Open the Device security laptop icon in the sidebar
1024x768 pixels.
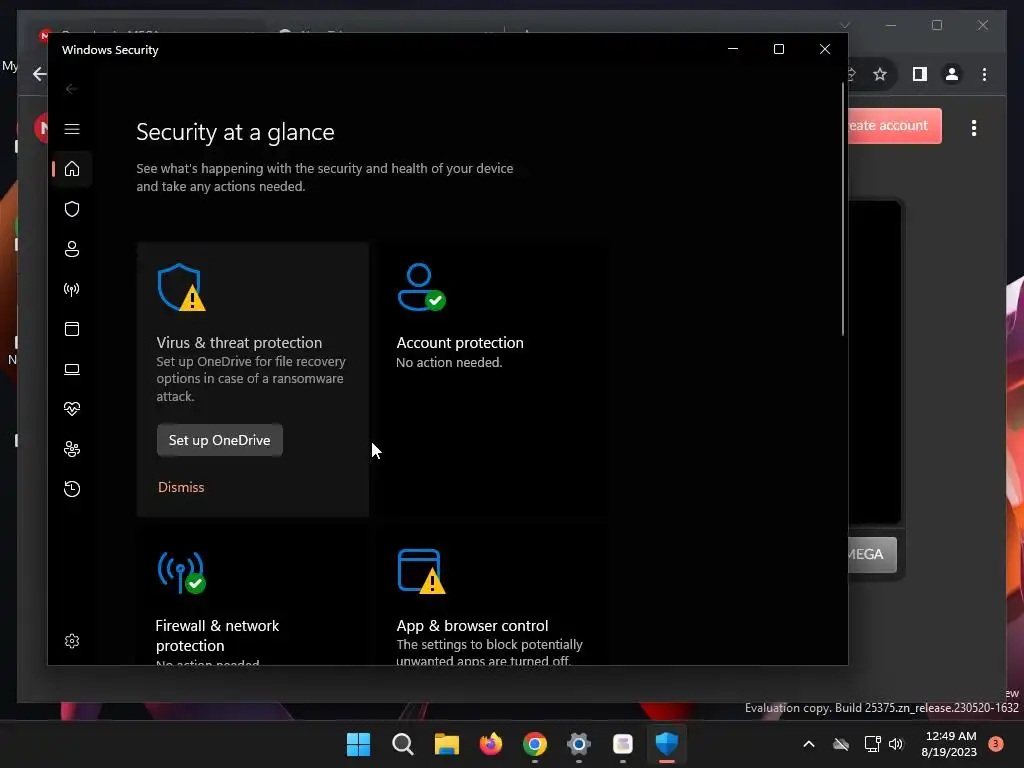(x=72, y=369)
